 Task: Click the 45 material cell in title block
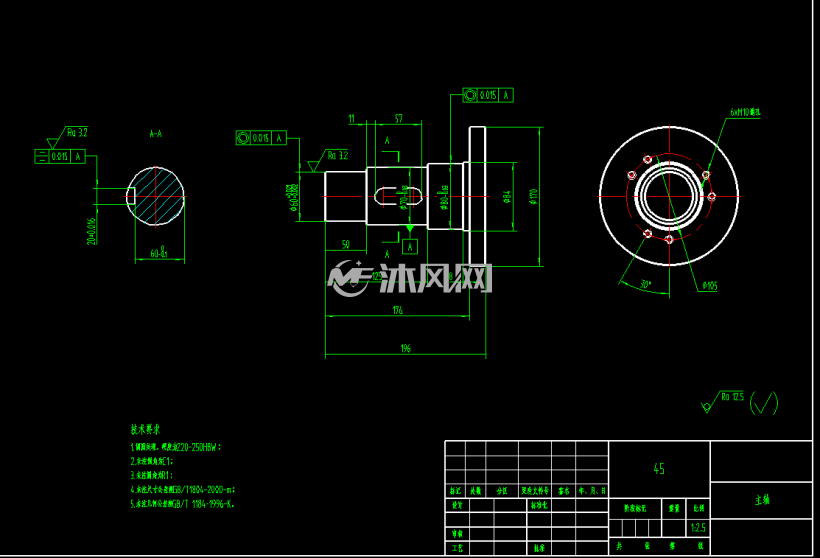(x=659, y=469)
